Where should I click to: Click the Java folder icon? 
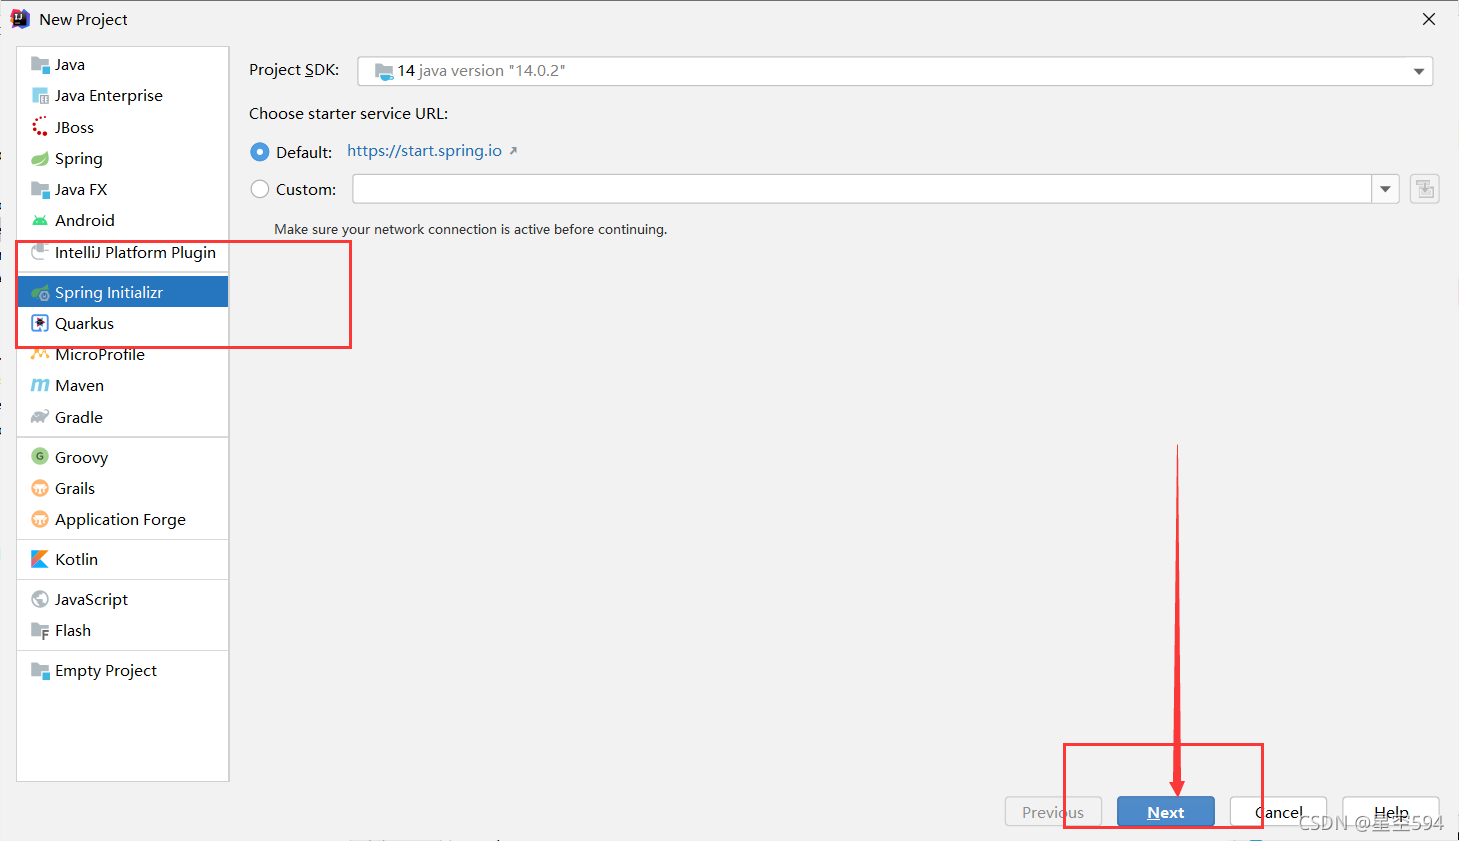pos(40,65)
